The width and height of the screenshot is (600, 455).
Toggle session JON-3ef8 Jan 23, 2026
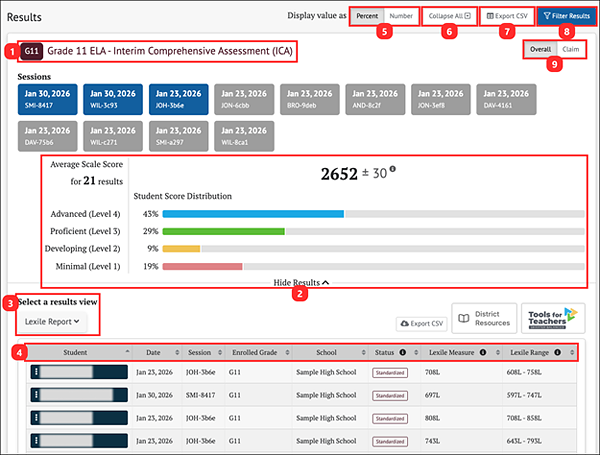tap(441, 99)
